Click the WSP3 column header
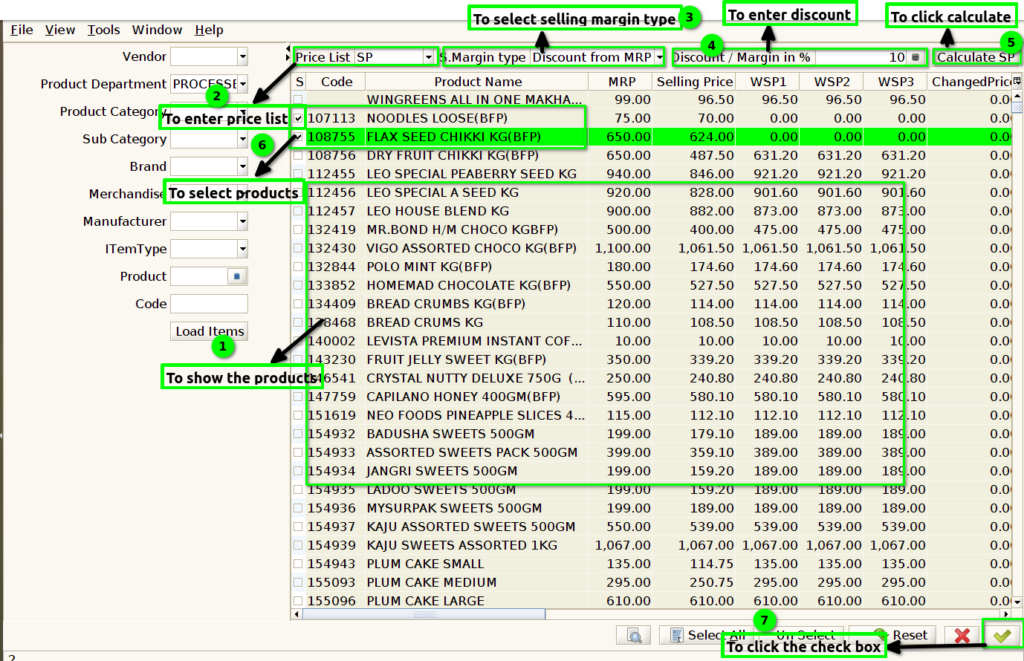The width and height of the screenshot is (1024, 661). click(x=895, y=82)
